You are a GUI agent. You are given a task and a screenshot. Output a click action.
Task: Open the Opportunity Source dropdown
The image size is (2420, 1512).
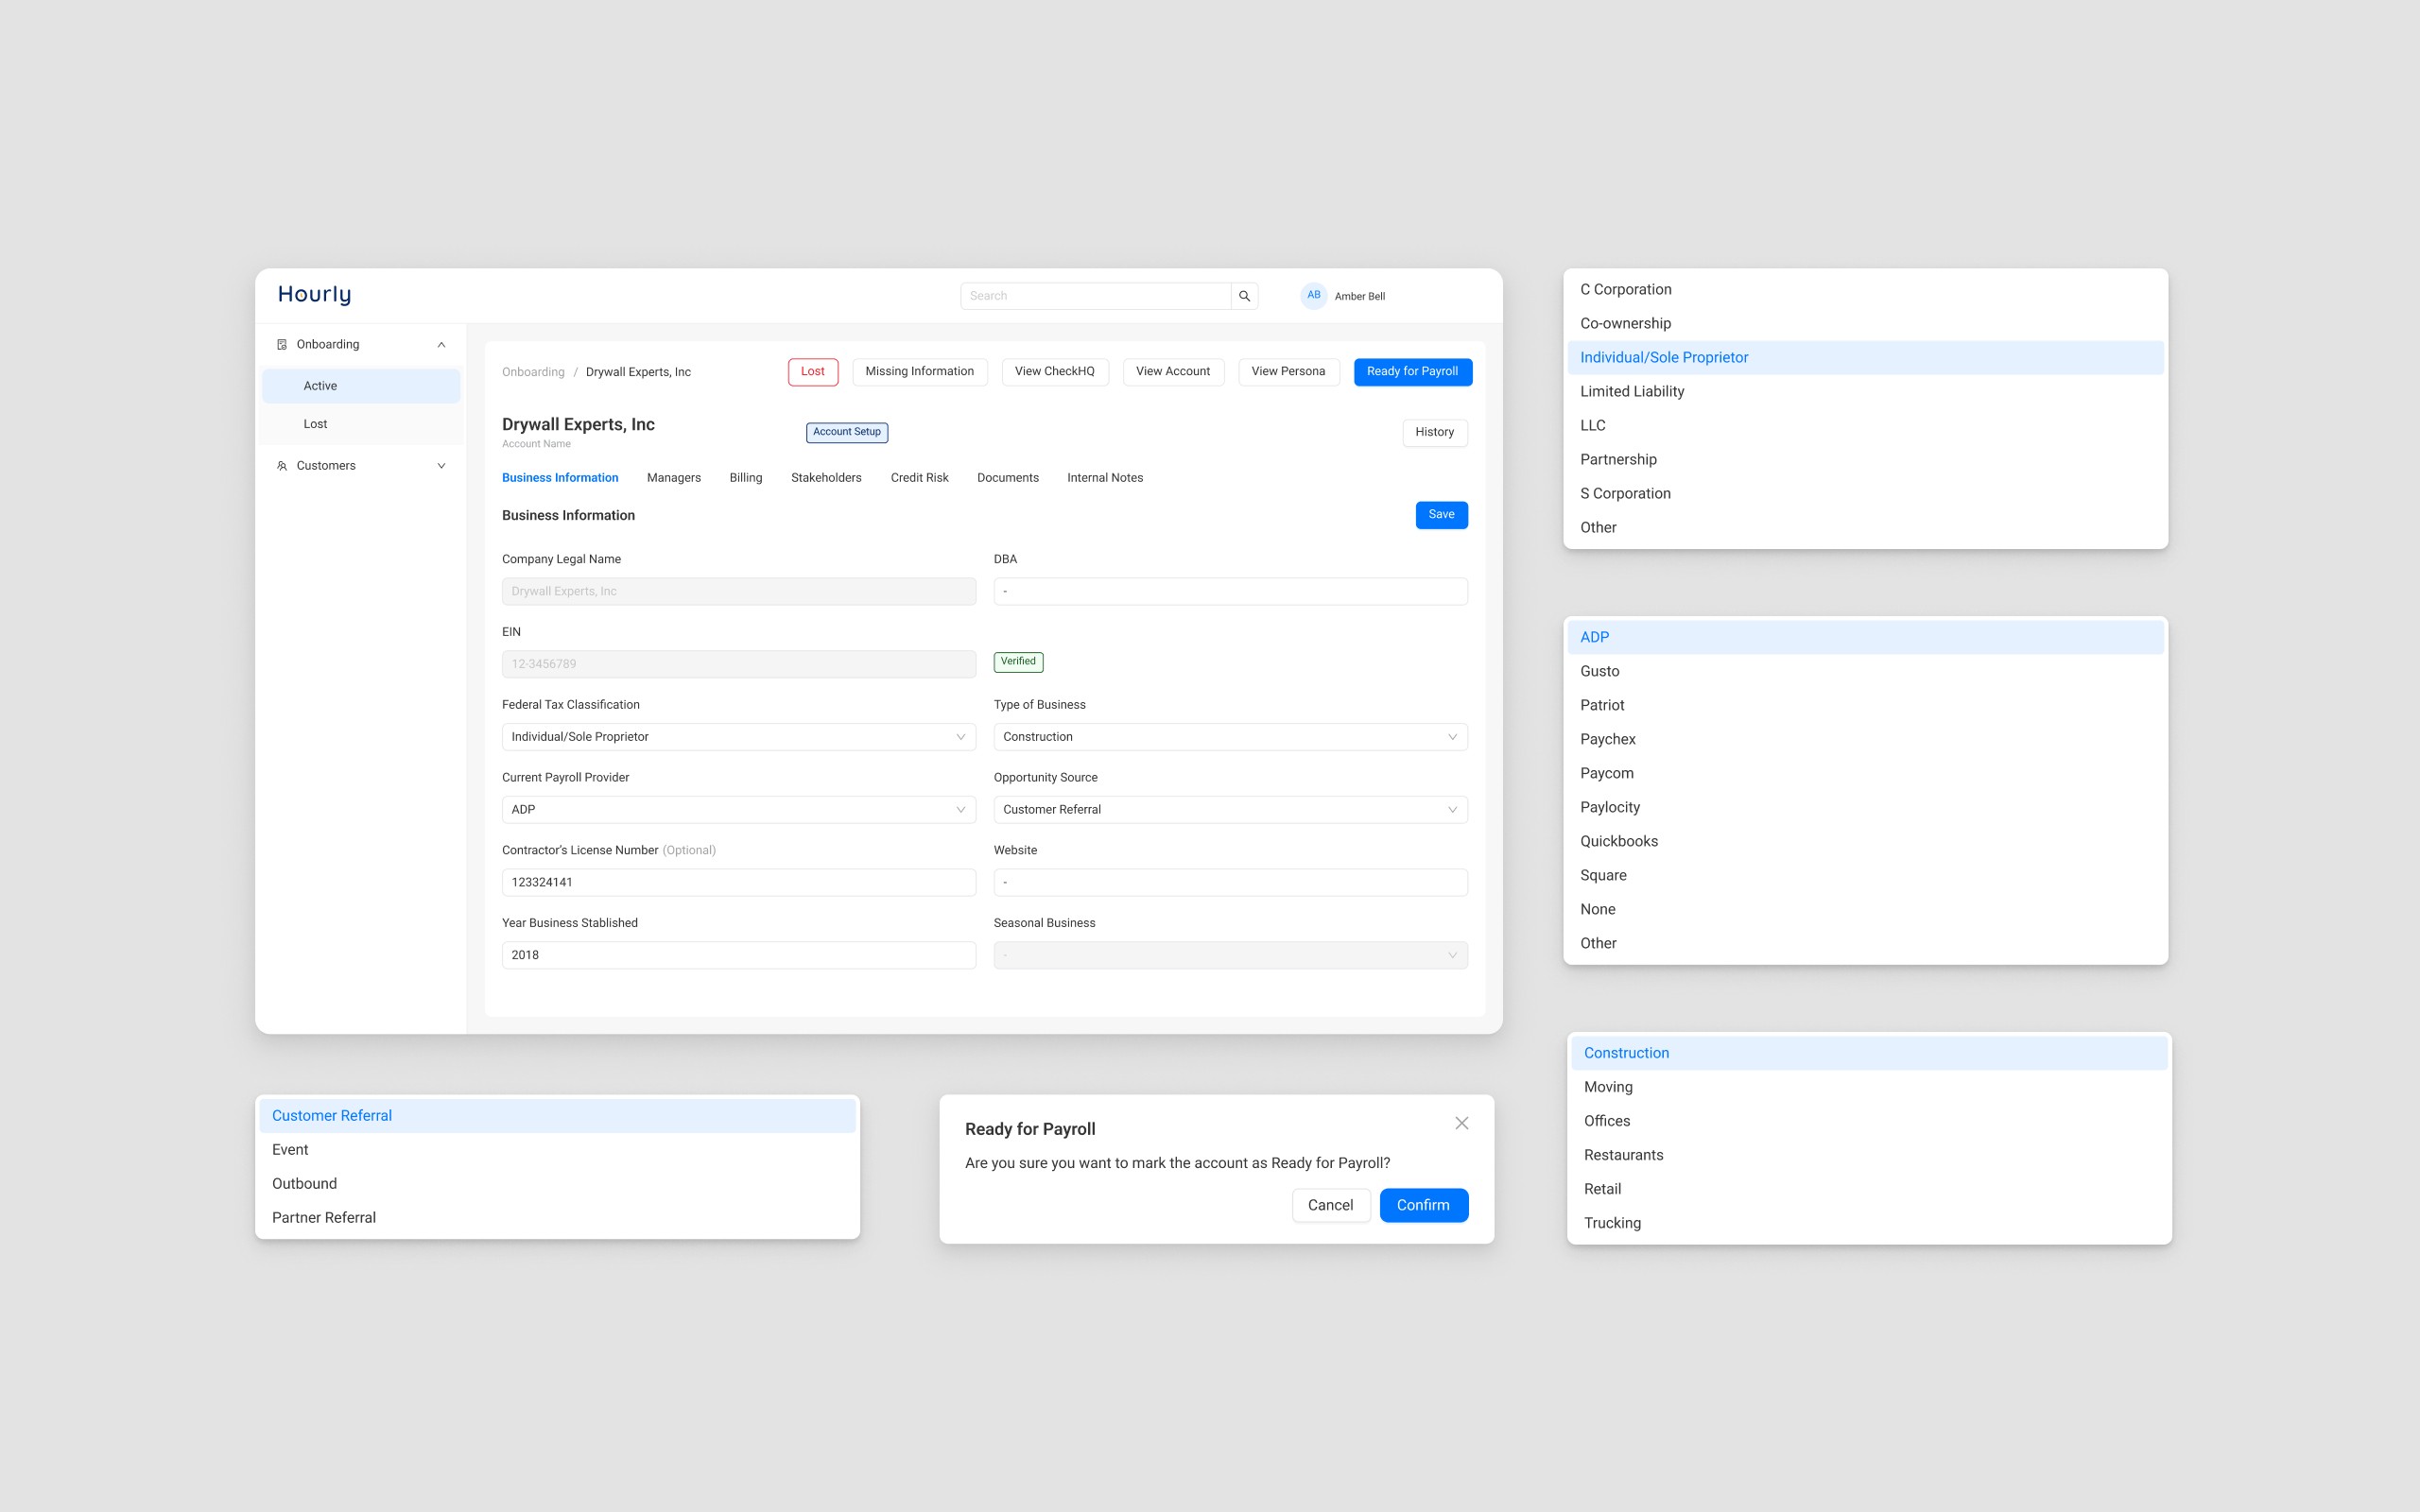[x=1229, y=810]
